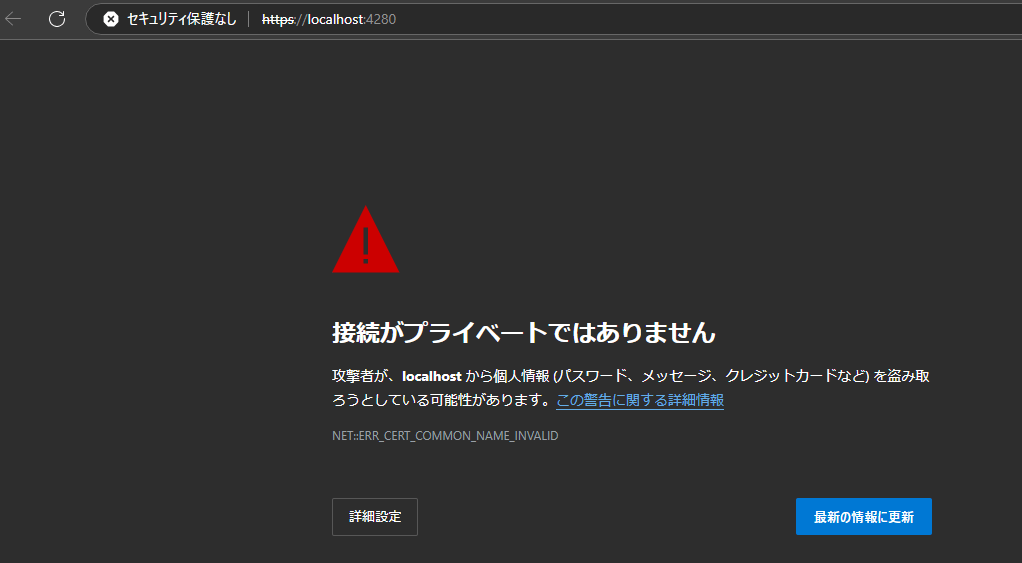This screenshot has width=1022, height=563.
Task: Click the browser back arrow
Action: click(13, 19)
